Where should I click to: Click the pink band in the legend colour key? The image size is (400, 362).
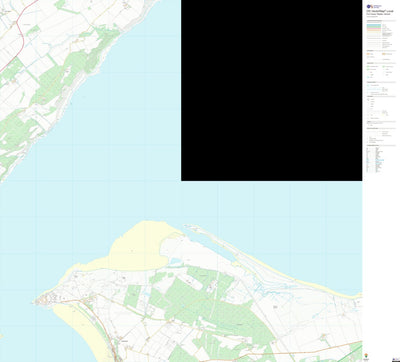coord(374,28)
